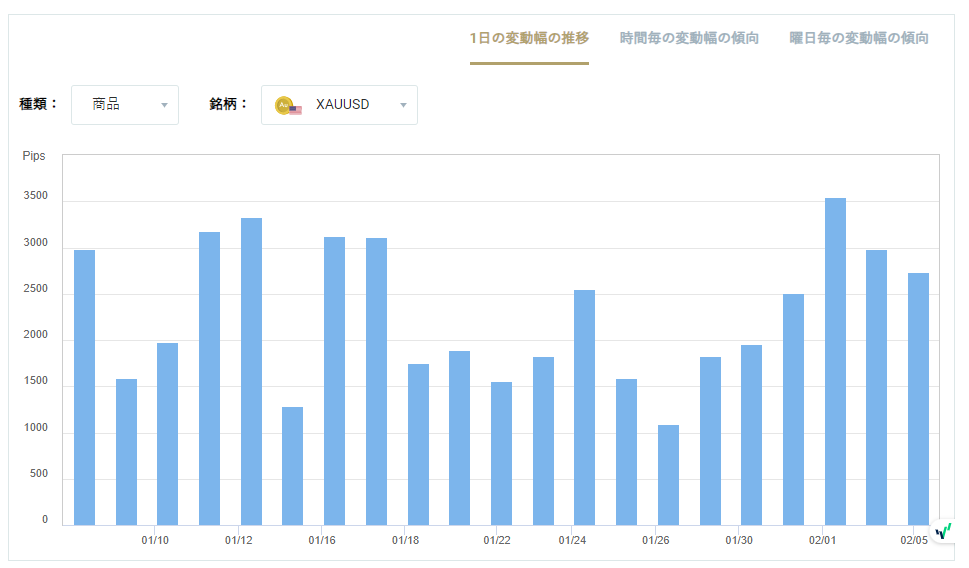Click the x-axis label 01/12

(239, 541)
